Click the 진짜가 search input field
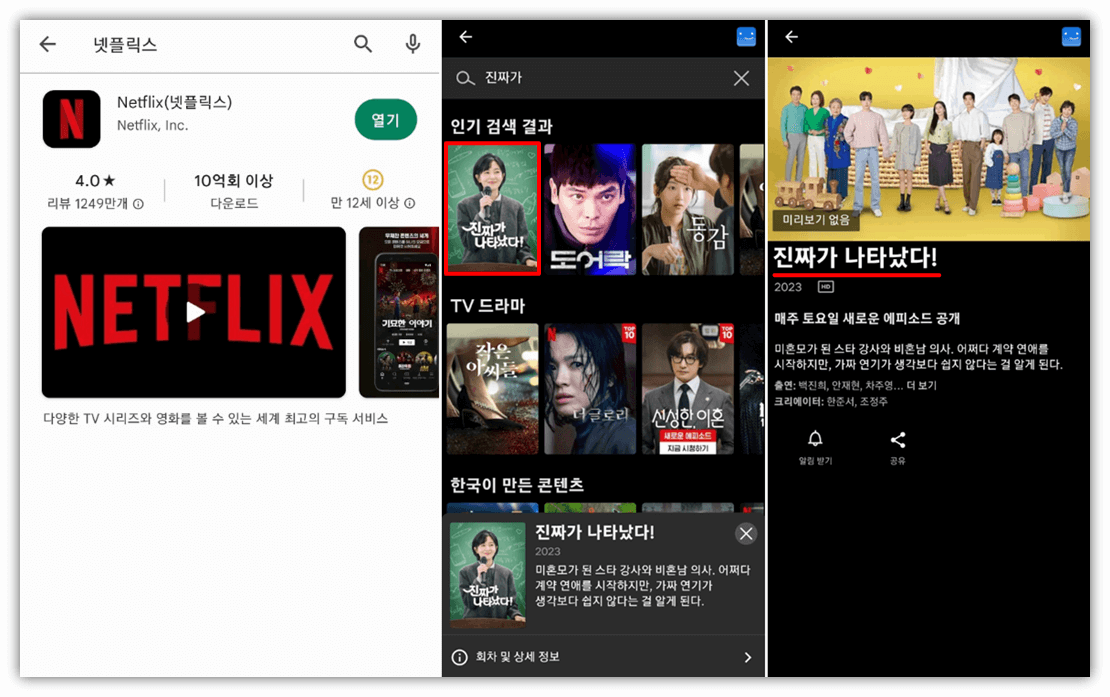Screen dimensions: 1110x697 coord(603,78)
